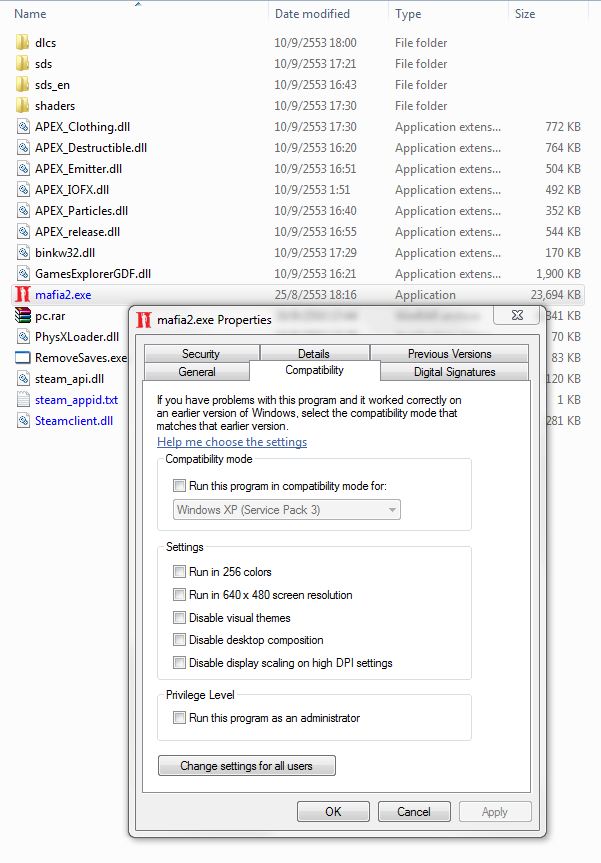Screen dimensions: 601x863
Task: Click the 25/8/2553 18:16 date cell
Action: pos(315,295)
